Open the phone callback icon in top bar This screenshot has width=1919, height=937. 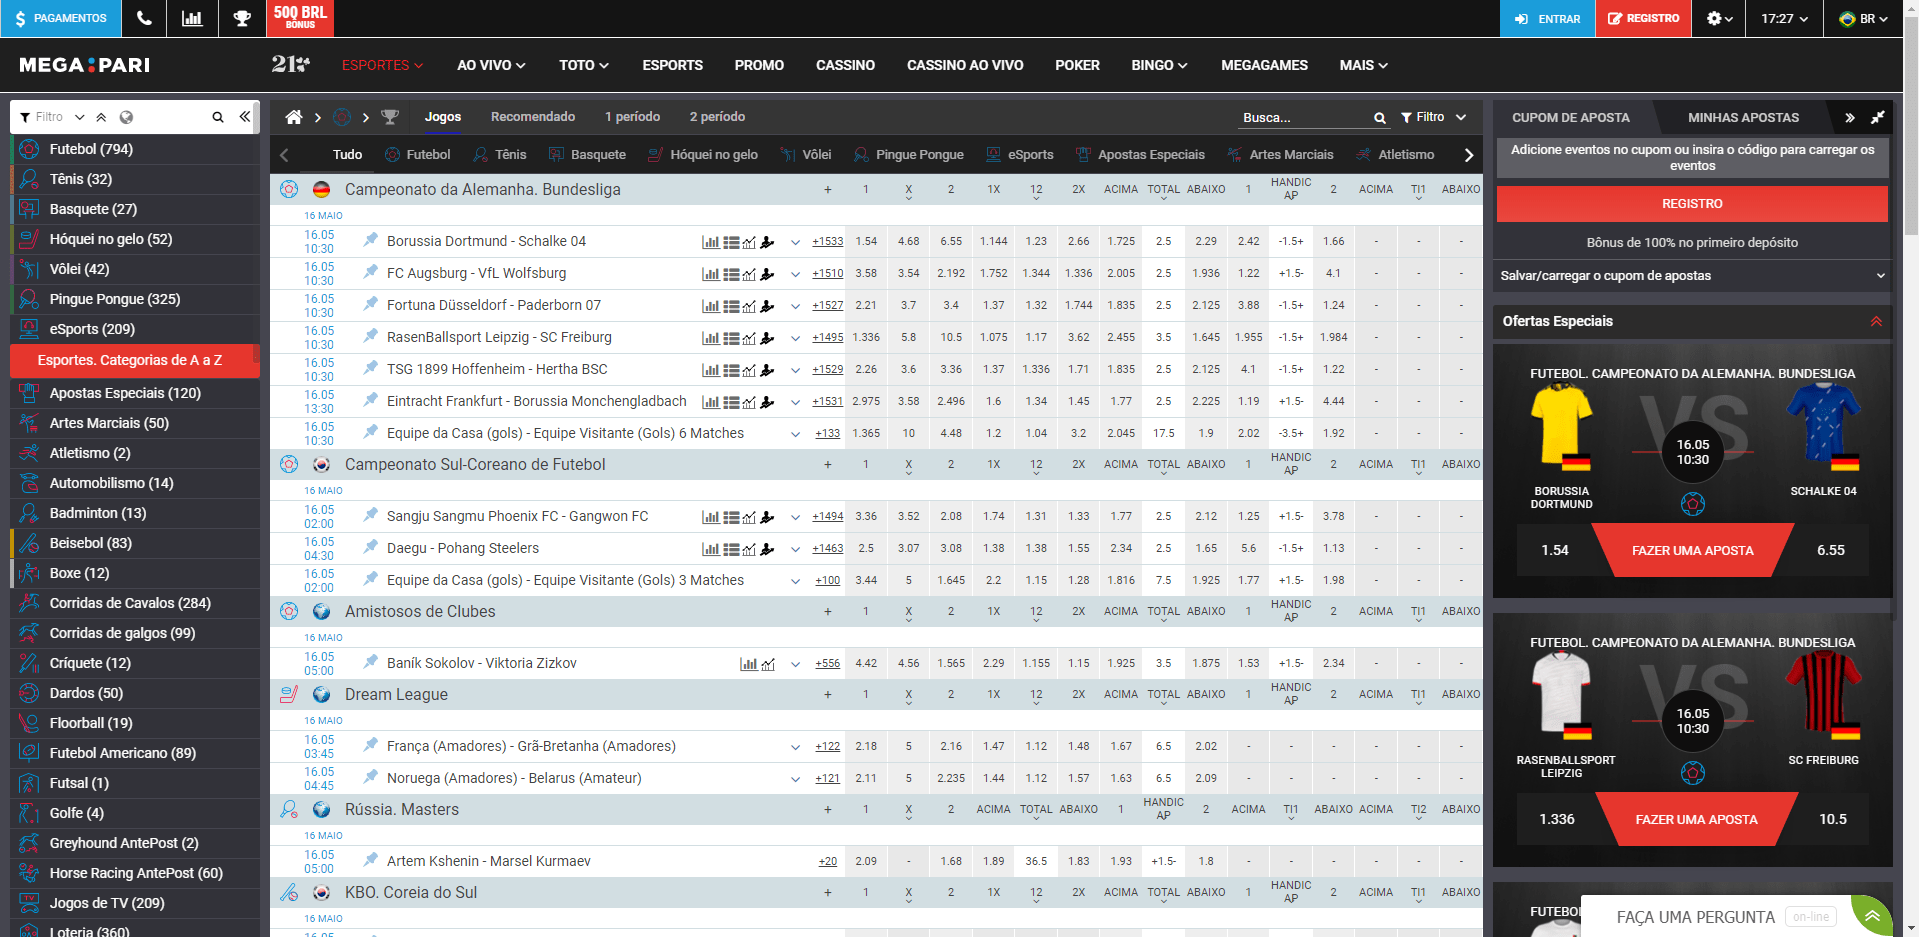[x=144, y=18]
